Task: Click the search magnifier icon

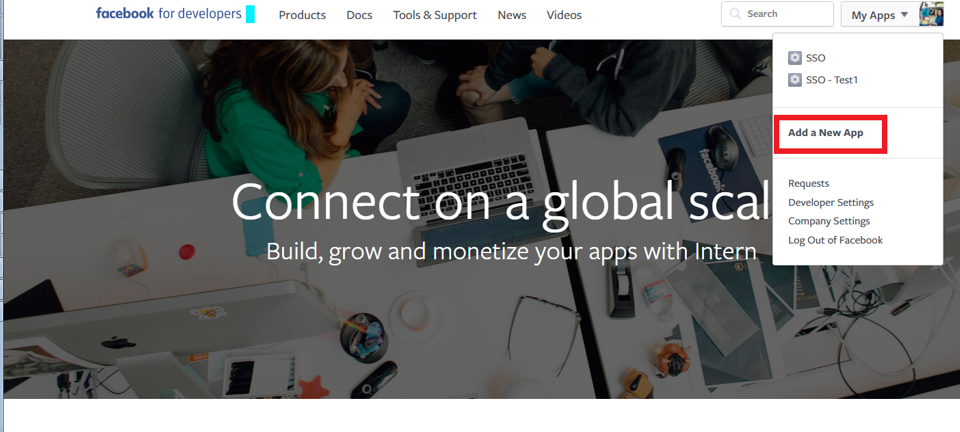Action: (x=735, y=14)
